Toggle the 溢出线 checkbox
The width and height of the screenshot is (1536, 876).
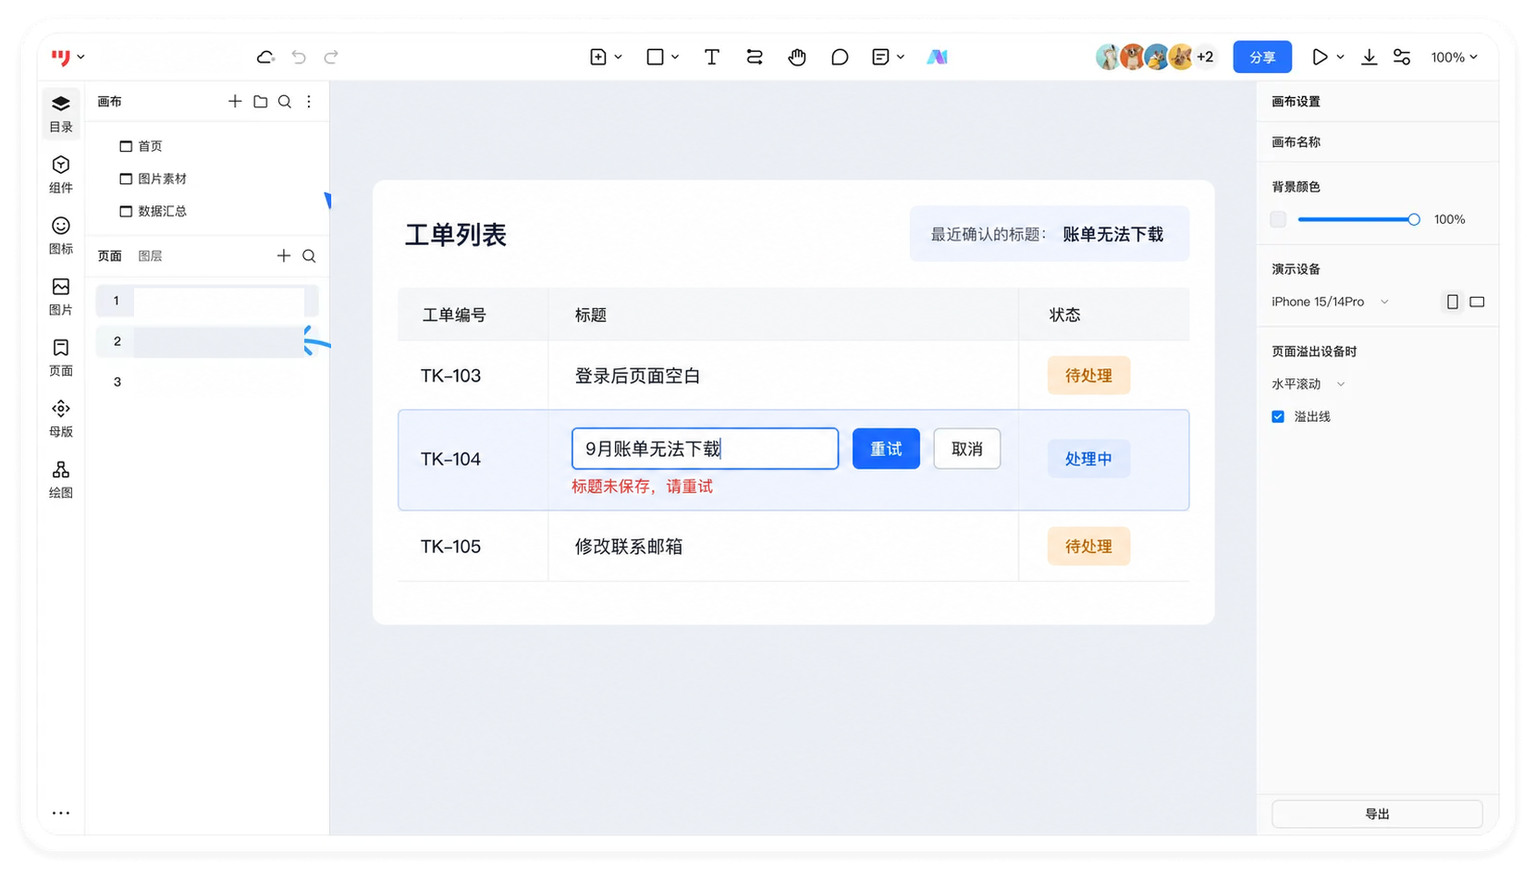point(1278,416)
